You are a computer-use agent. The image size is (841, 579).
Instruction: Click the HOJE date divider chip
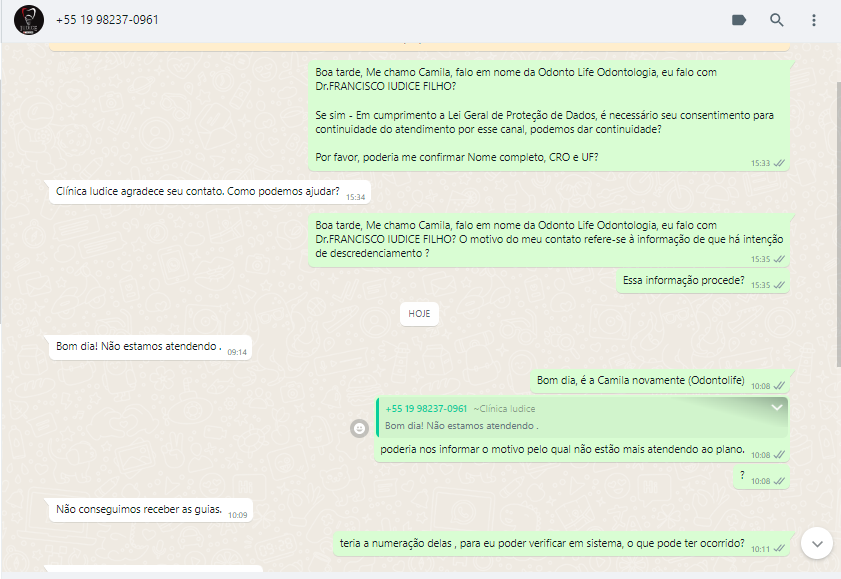pyautogui.click(x=419, y=314)
